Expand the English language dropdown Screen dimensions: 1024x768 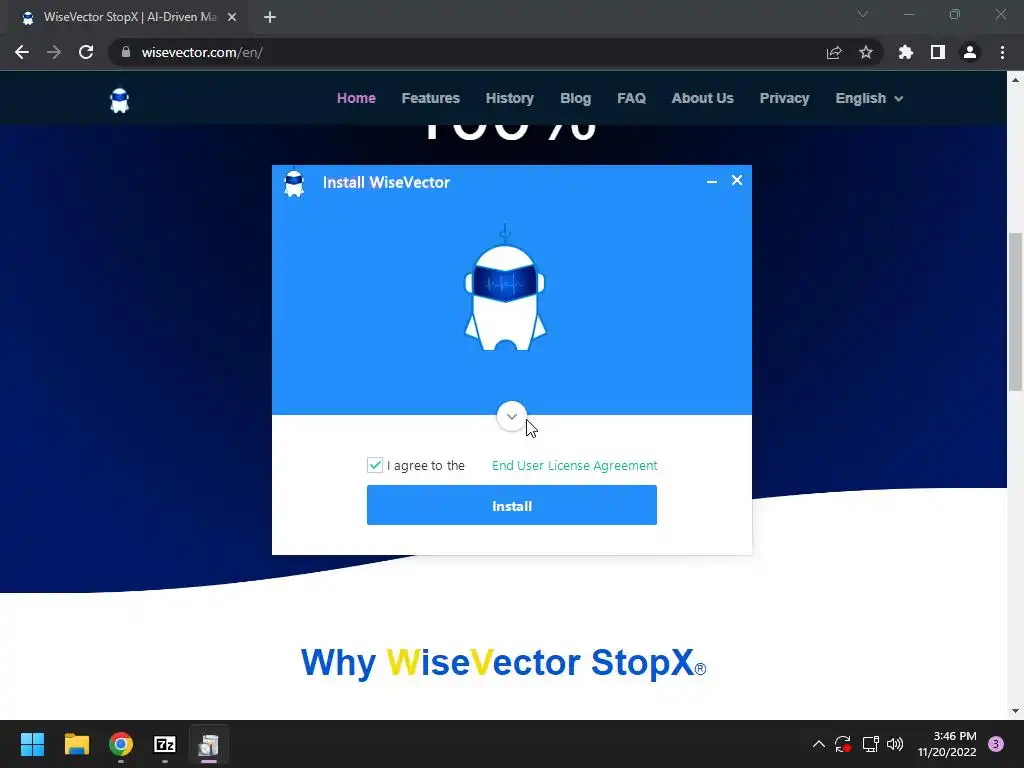pos(869,98)
